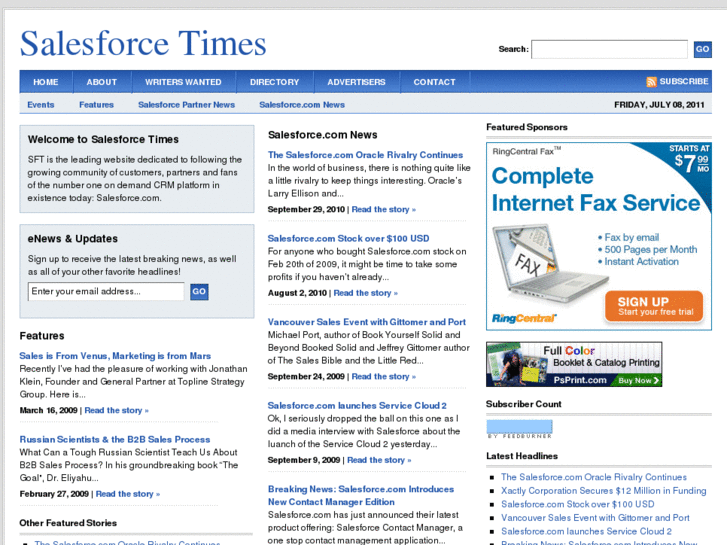
Task: Open the Home menu item
Action: [x=46, y=82]
